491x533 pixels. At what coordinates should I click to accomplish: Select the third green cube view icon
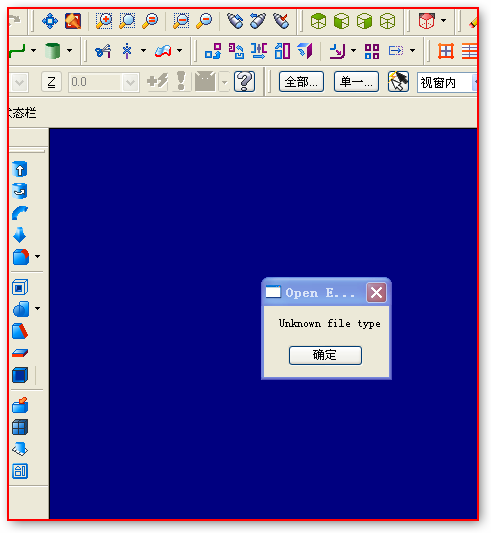pos(365,21)
